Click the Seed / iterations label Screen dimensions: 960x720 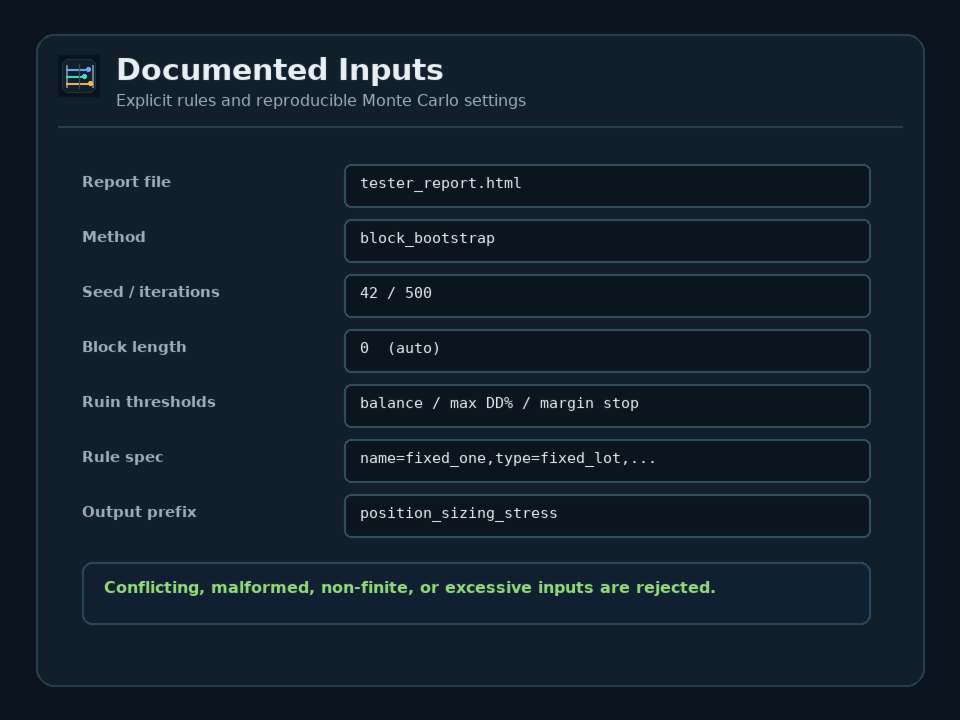151,292
